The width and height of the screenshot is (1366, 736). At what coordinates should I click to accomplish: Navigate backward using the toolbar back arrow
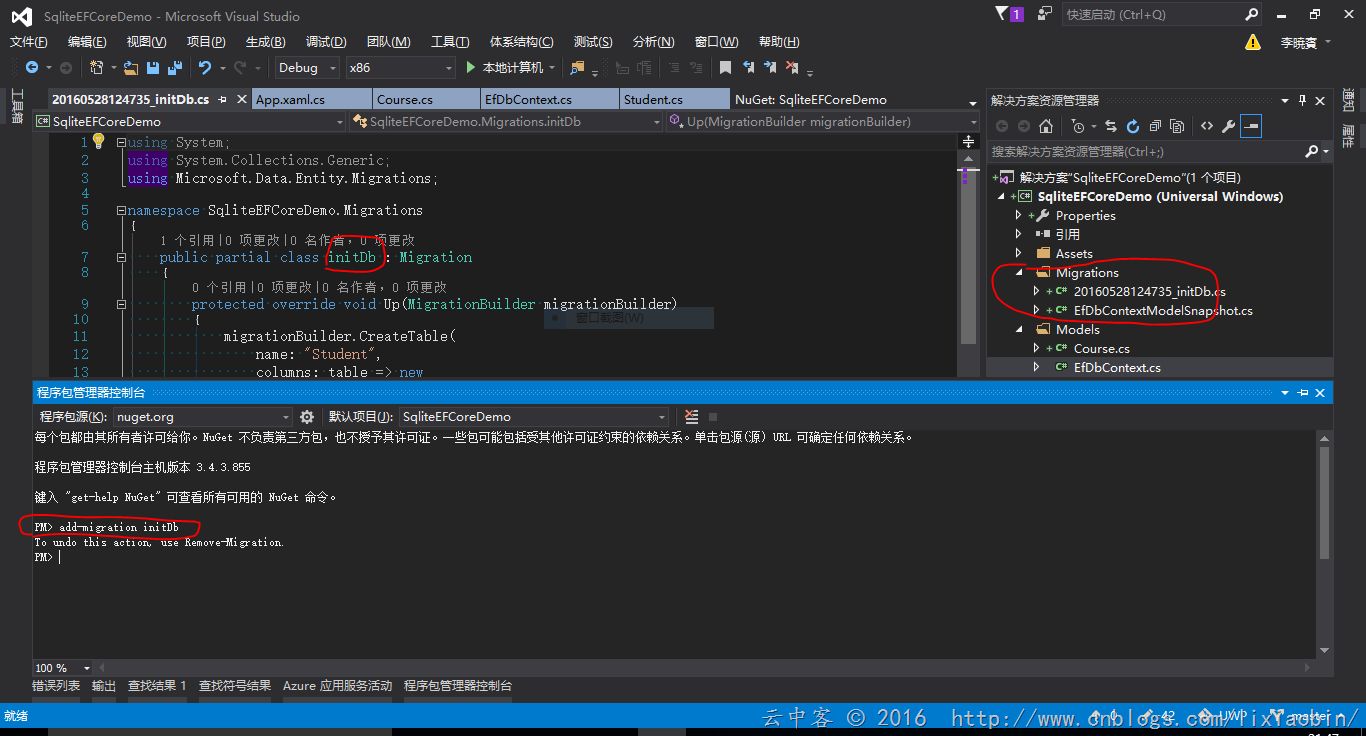pos(32,68)
